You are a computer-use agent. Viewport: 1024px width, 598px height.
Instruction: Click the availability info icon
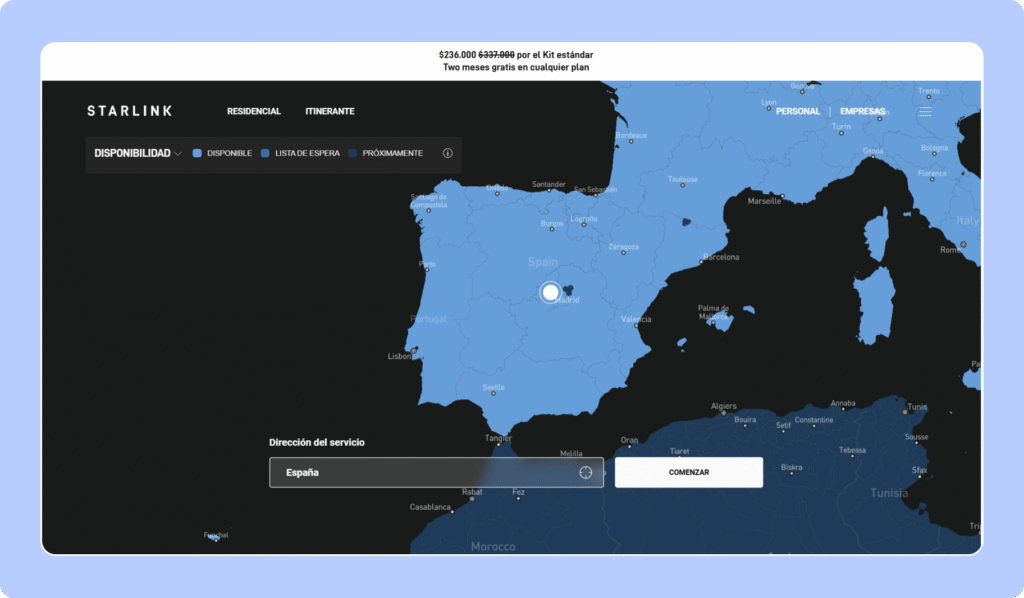[447, 154]
